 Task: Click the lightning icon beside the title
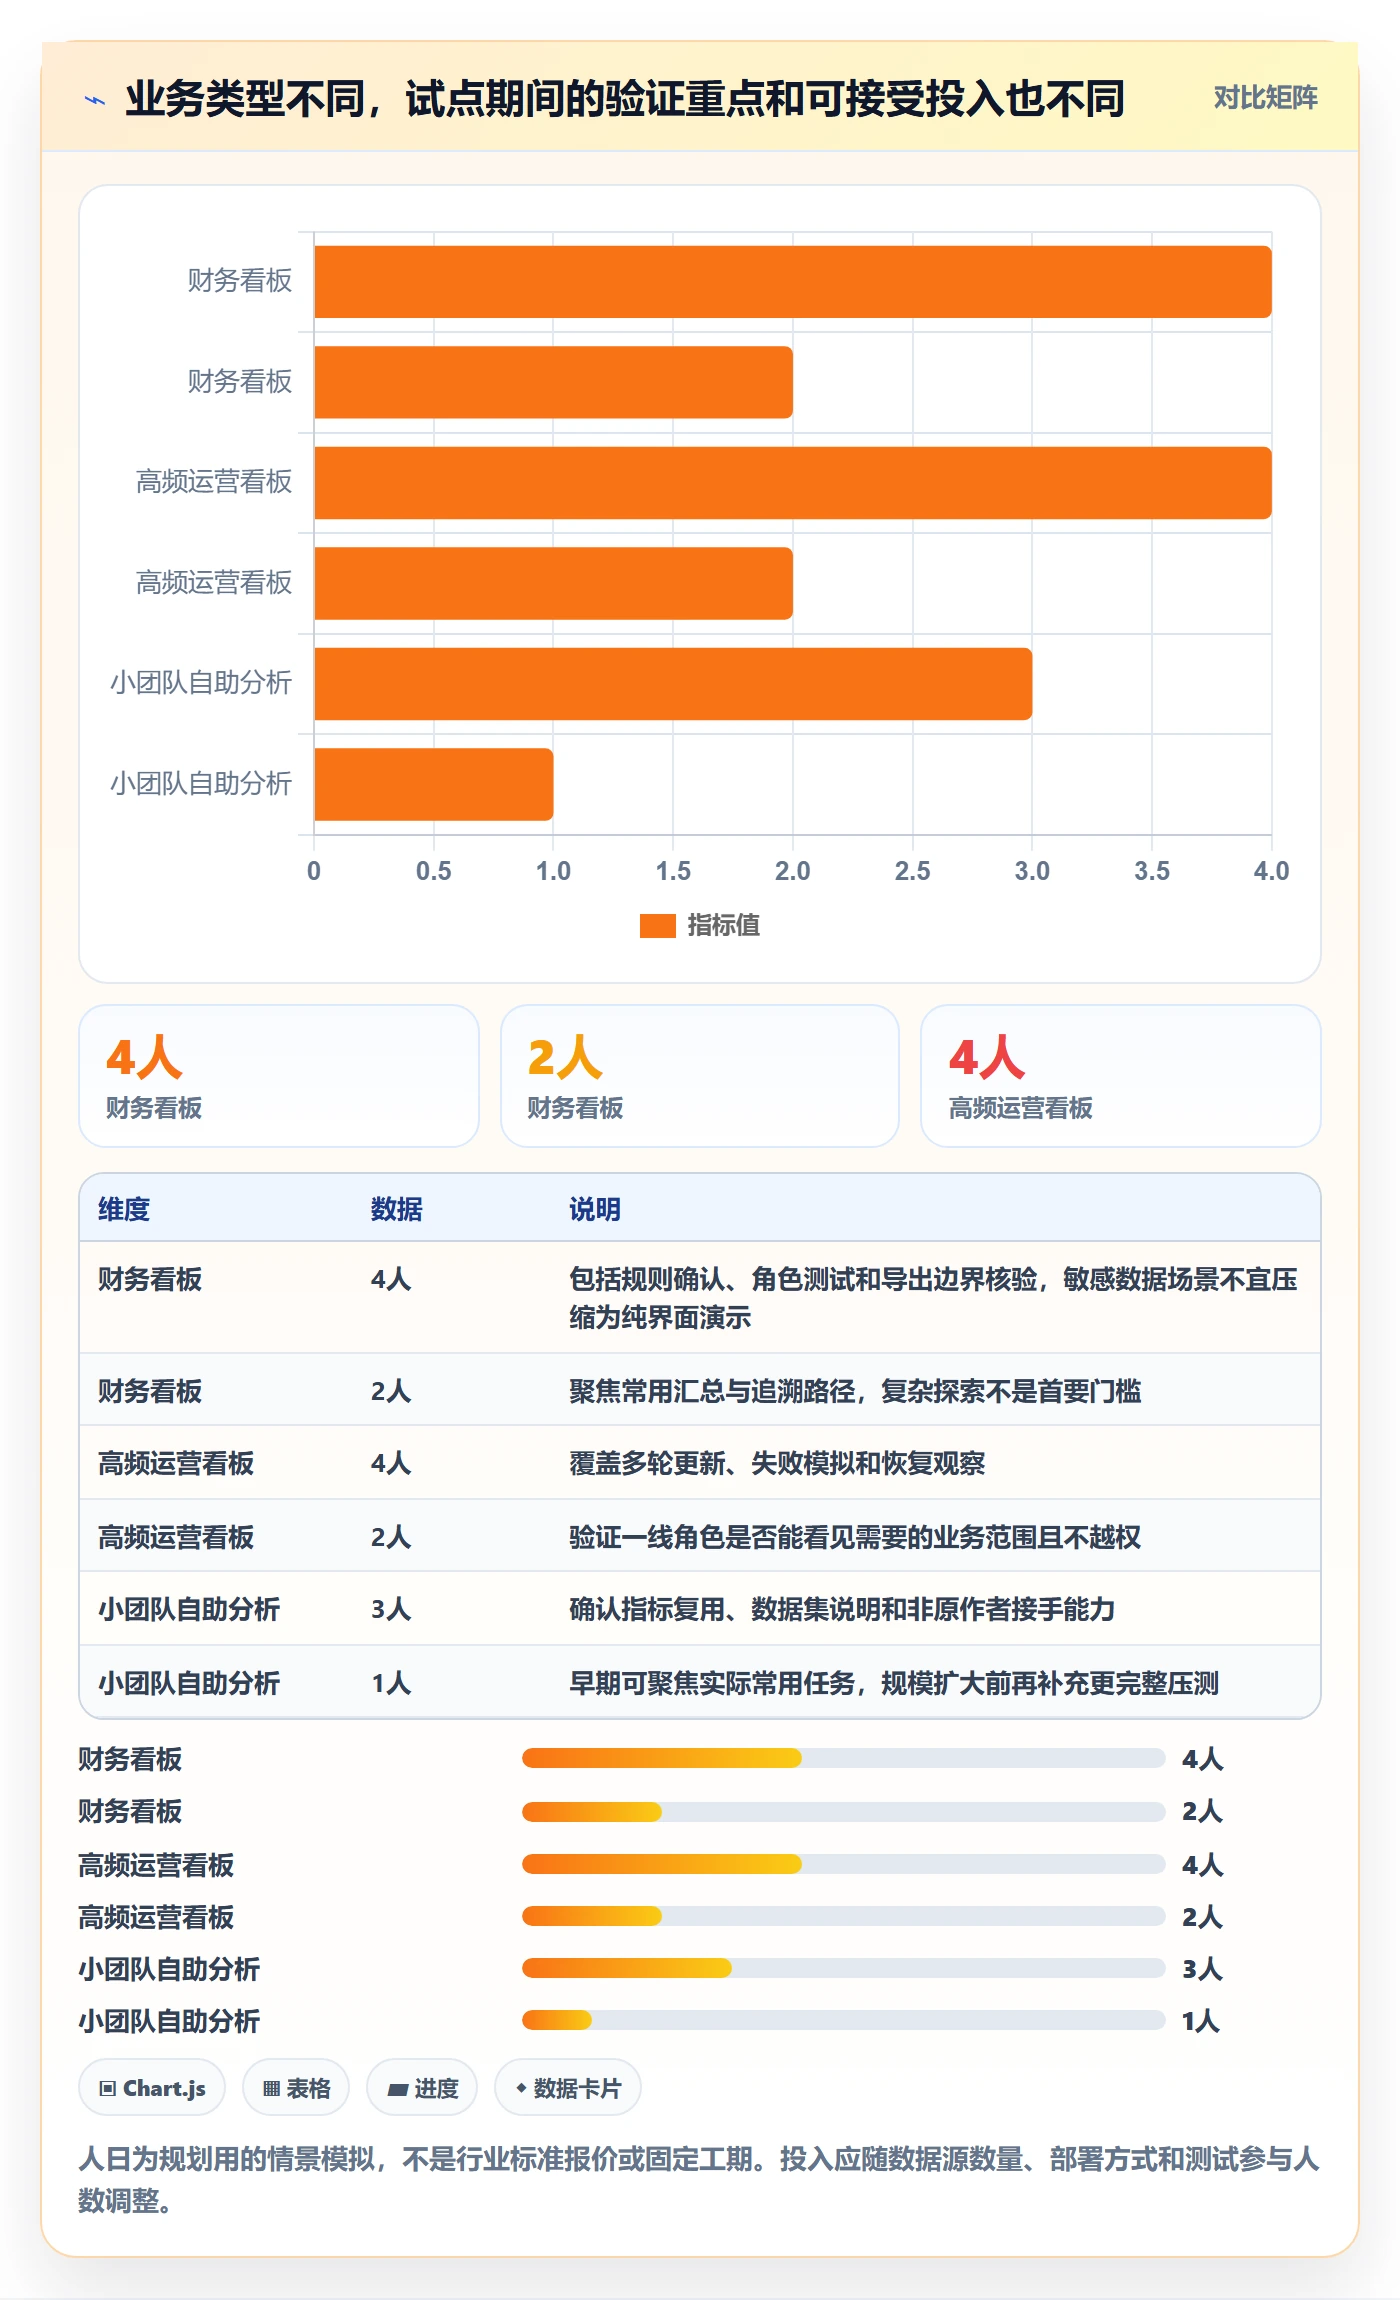tap(95, 100)
